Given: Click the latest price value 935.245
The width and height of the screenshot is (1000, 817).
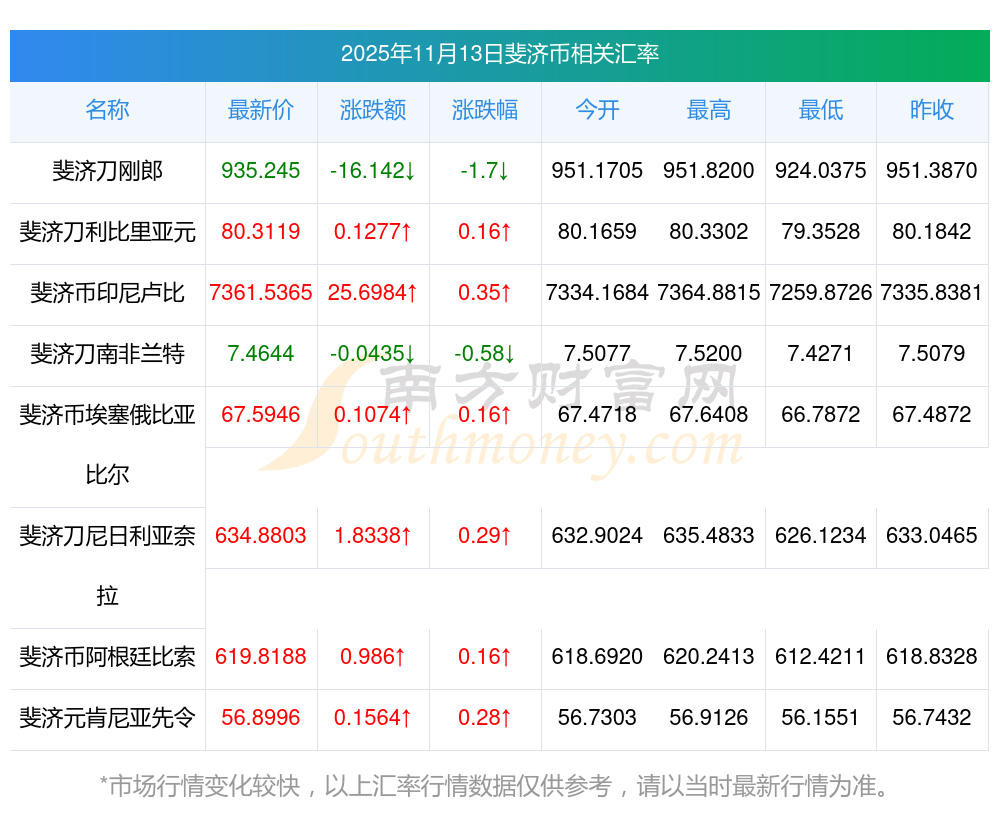Looking at the screenshot, I should [x=261, y=171].
